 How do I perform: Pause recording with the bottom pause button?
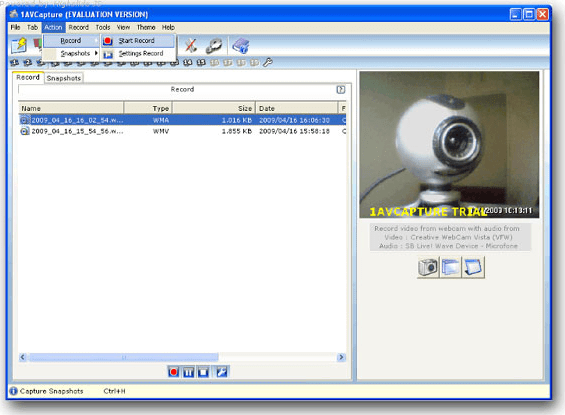[188, 372]
